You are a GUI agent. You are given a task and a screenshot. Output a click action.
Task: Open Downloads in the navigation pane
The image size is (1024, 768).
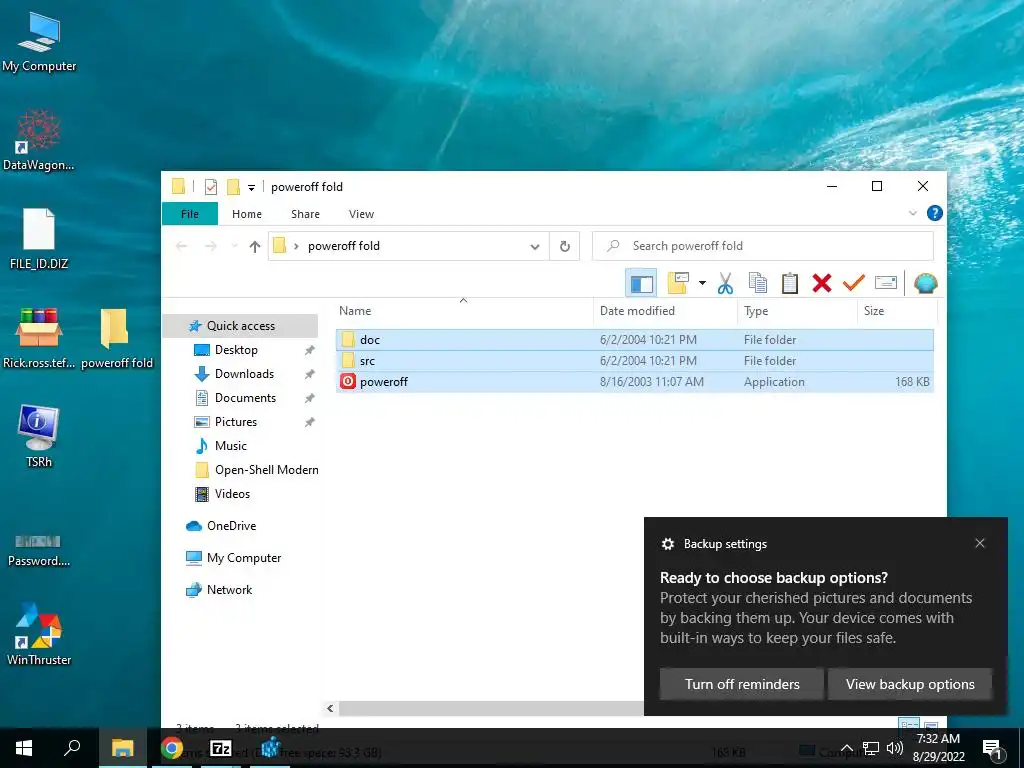click(244, 374)
